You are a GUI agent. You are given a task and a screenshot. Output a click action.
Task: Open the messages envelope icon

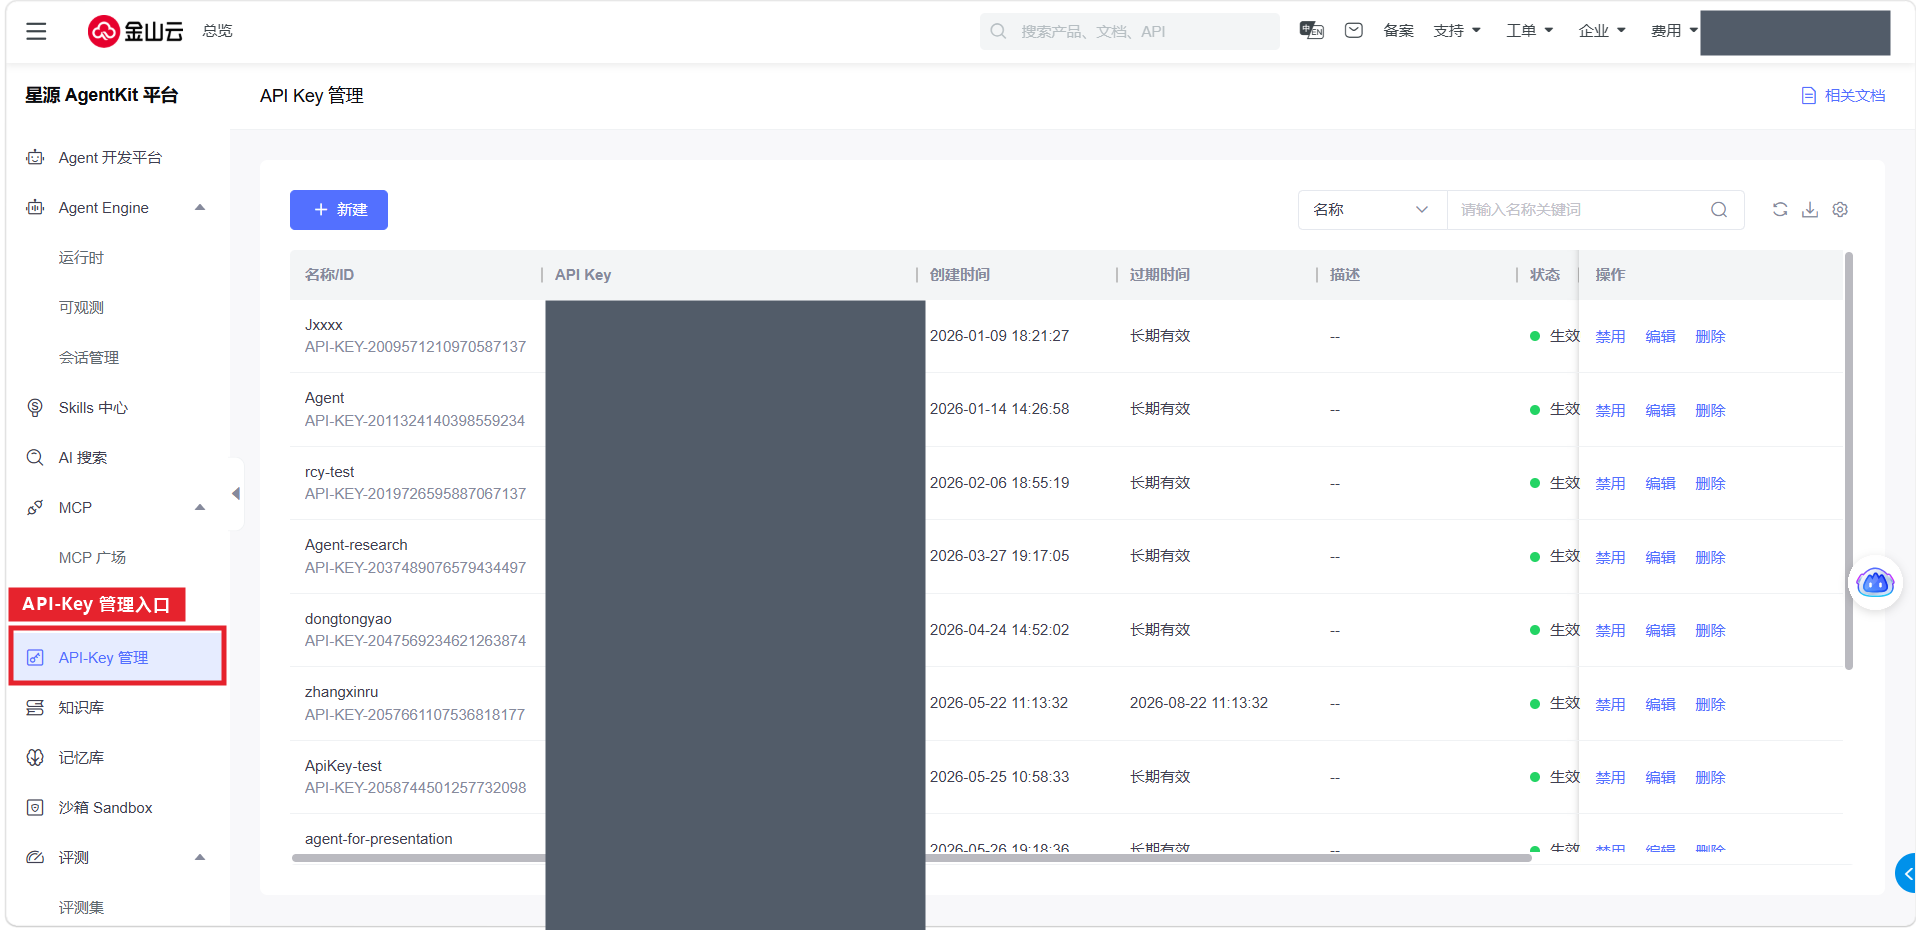[x=1354, y=31]
